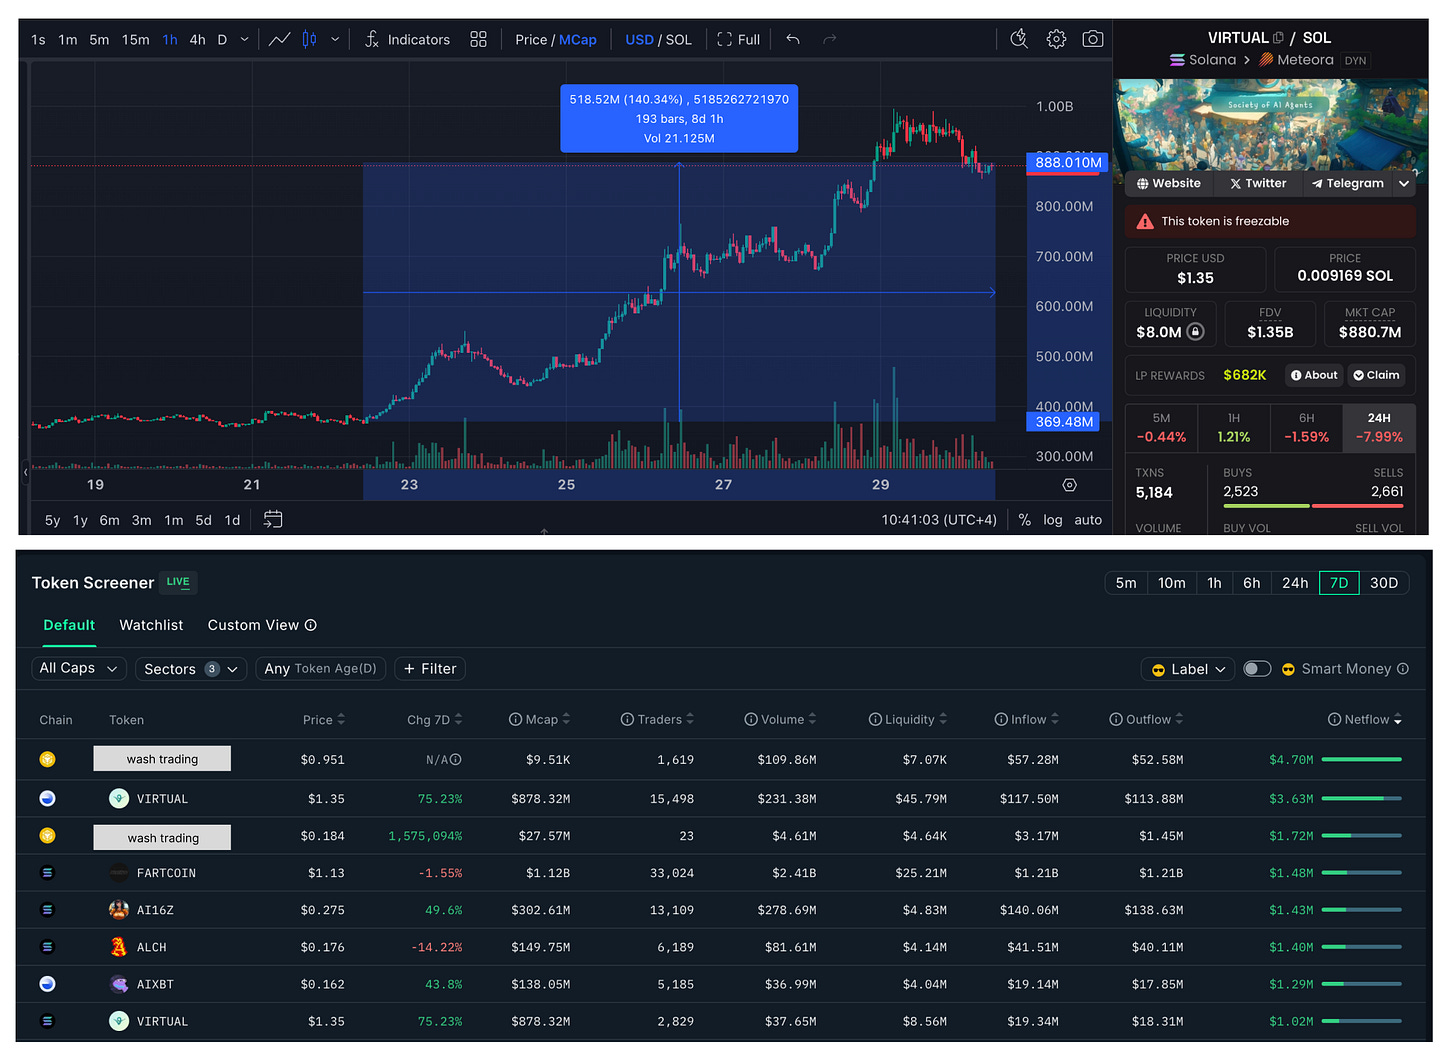Screen dimensions: 1456x1060
Task: Open the Label dropdown
Action: click(x=1188, y=669)
